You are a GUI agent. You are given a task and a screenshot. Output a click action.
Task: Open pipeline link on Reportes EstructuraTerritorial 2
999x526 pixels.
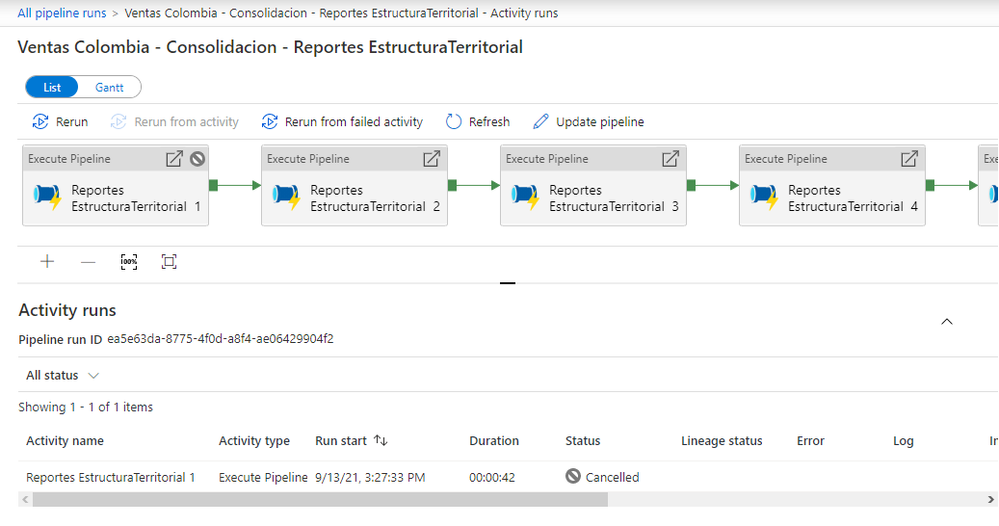click(x=432, y=159)
